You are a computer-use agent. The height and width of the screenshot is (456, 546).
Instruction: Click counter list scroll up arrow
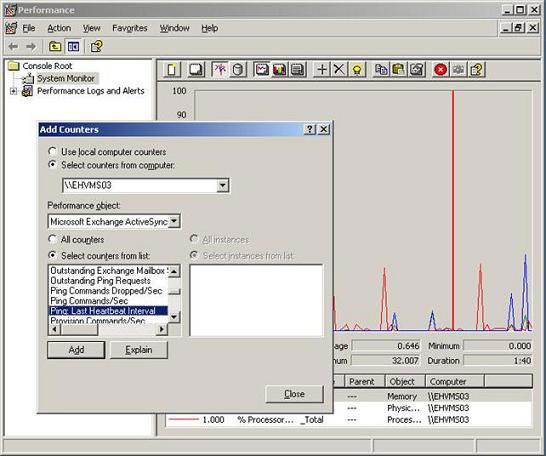(x=174, y=271)
